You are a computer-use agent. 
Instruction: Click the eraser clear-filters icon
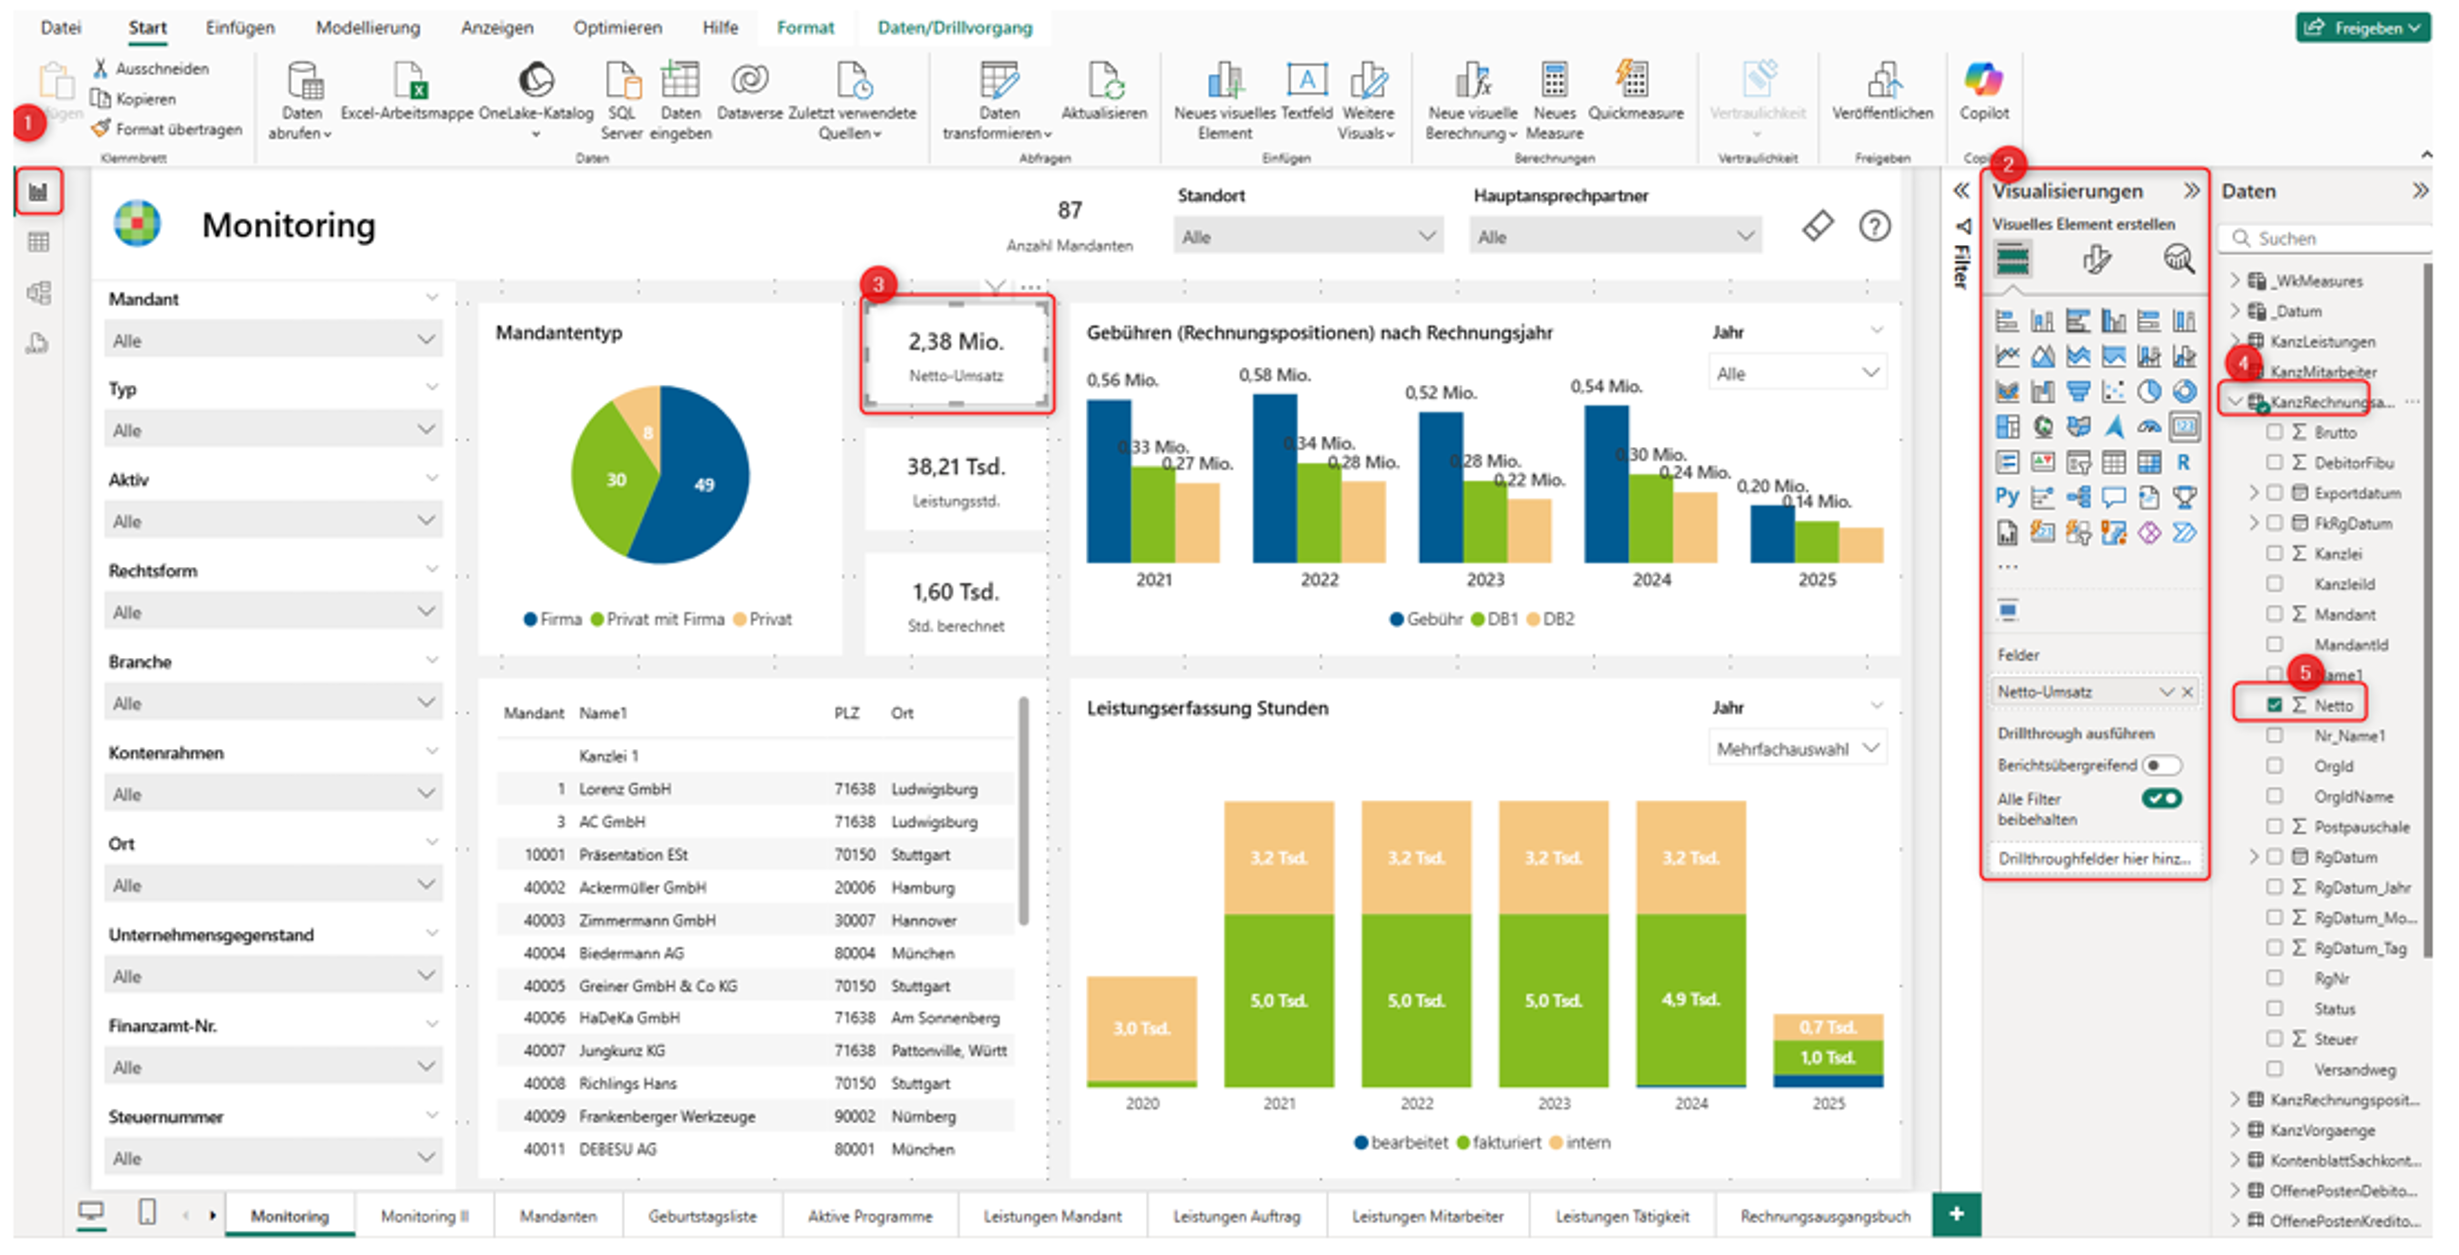click(x=1818, y=226)
